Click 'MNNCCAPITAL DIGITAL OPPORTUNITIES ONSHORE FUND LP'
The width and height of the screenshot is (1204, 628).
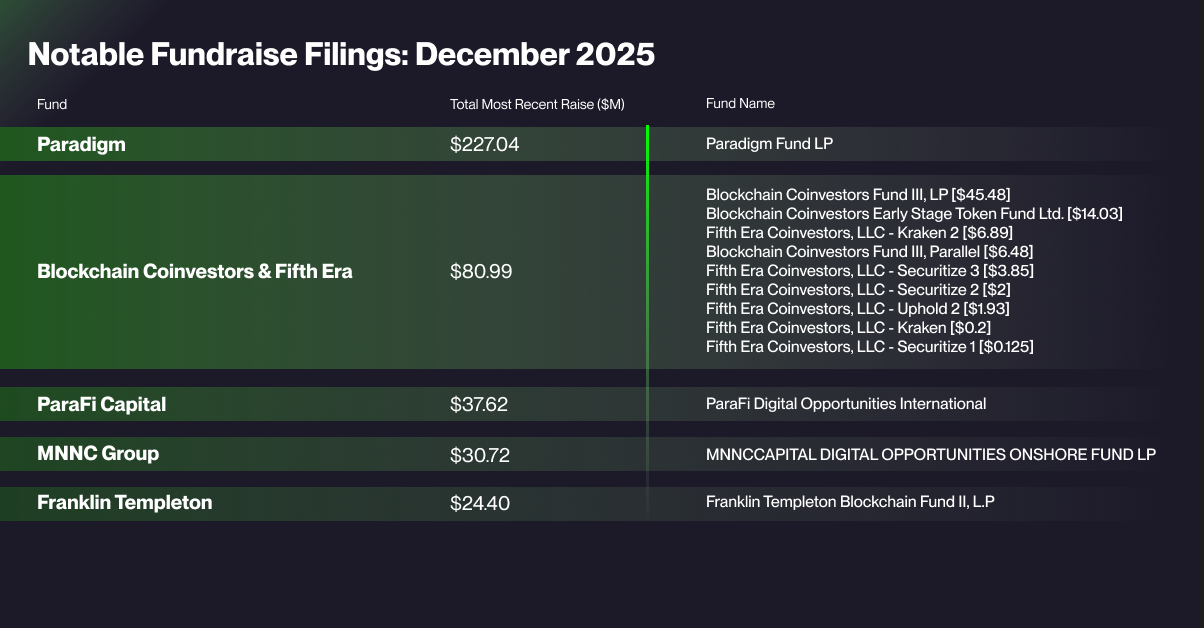(931, 455)
